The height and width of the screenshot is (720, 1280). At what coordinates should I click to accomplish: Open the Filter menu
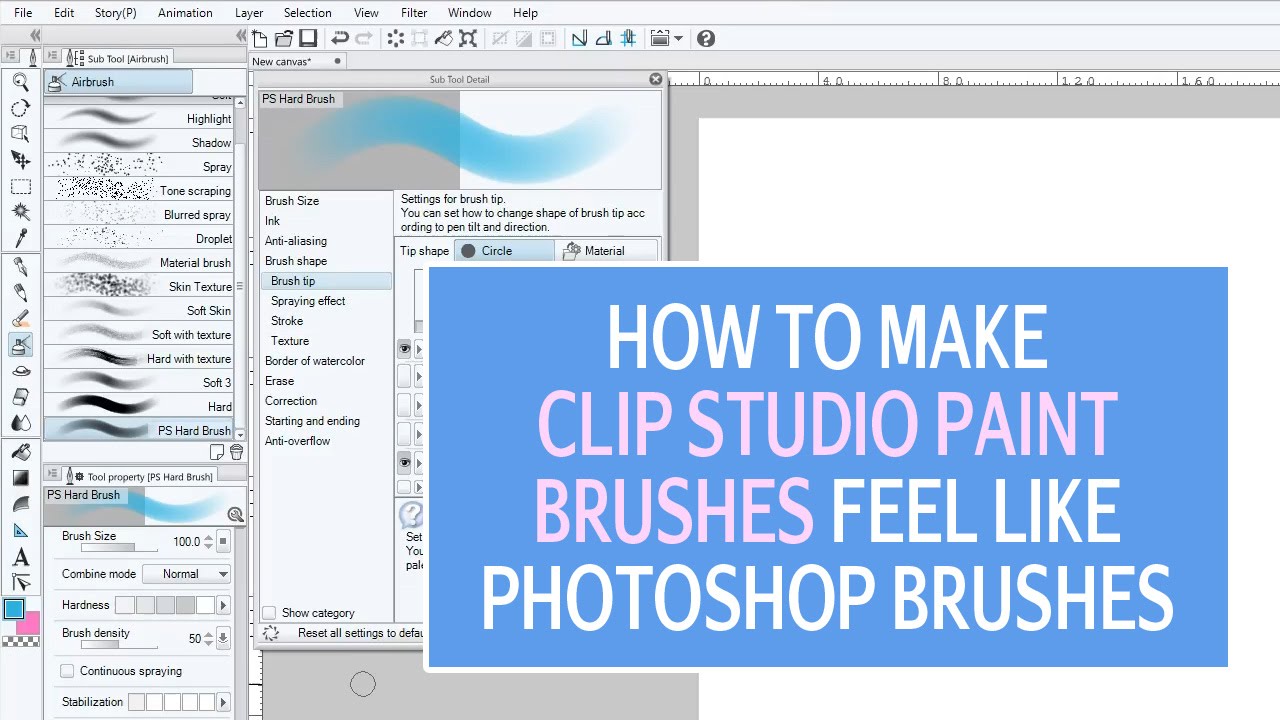(x=414, y=13)
